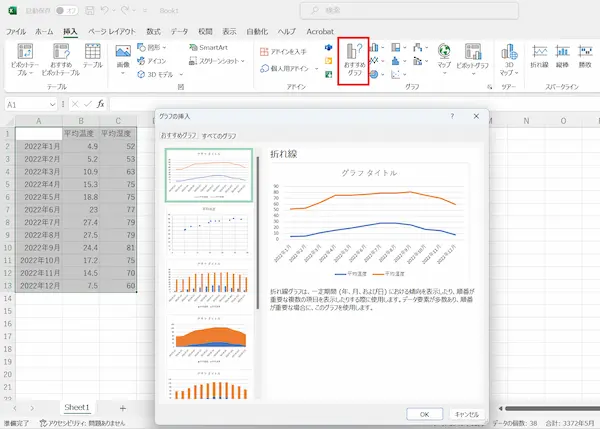
Task: Toggle the 自動保存 (AutoSave) switch
Action: 66,9
